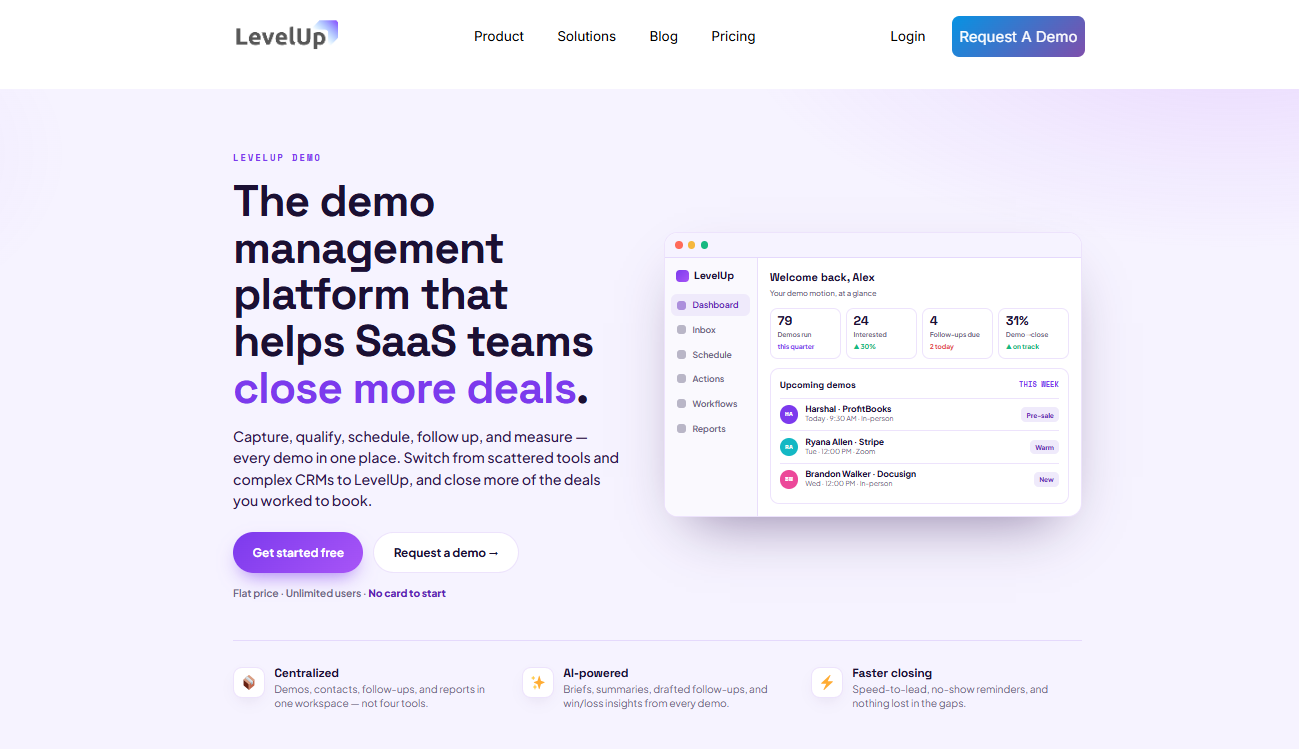Click the Schedule square icon

pos(682,355)
